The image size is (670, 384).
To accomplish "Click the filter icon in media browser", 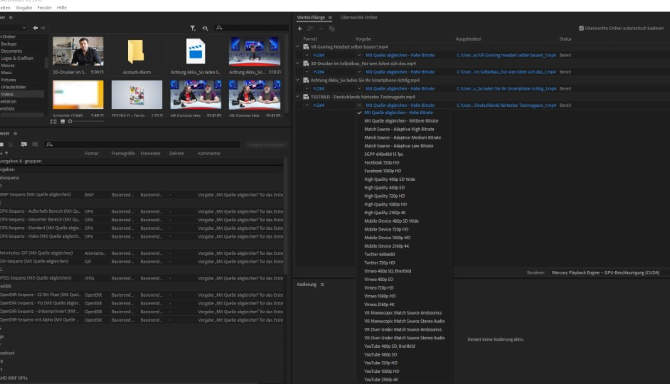I will [x=193, y=28].
